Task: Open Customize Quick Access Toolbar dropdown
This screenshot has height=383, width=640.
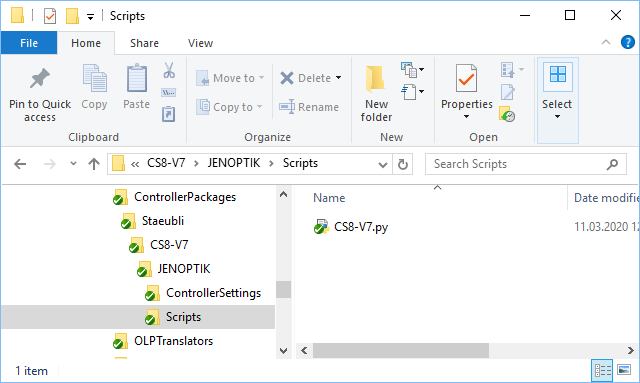Action: coord(90,16)
